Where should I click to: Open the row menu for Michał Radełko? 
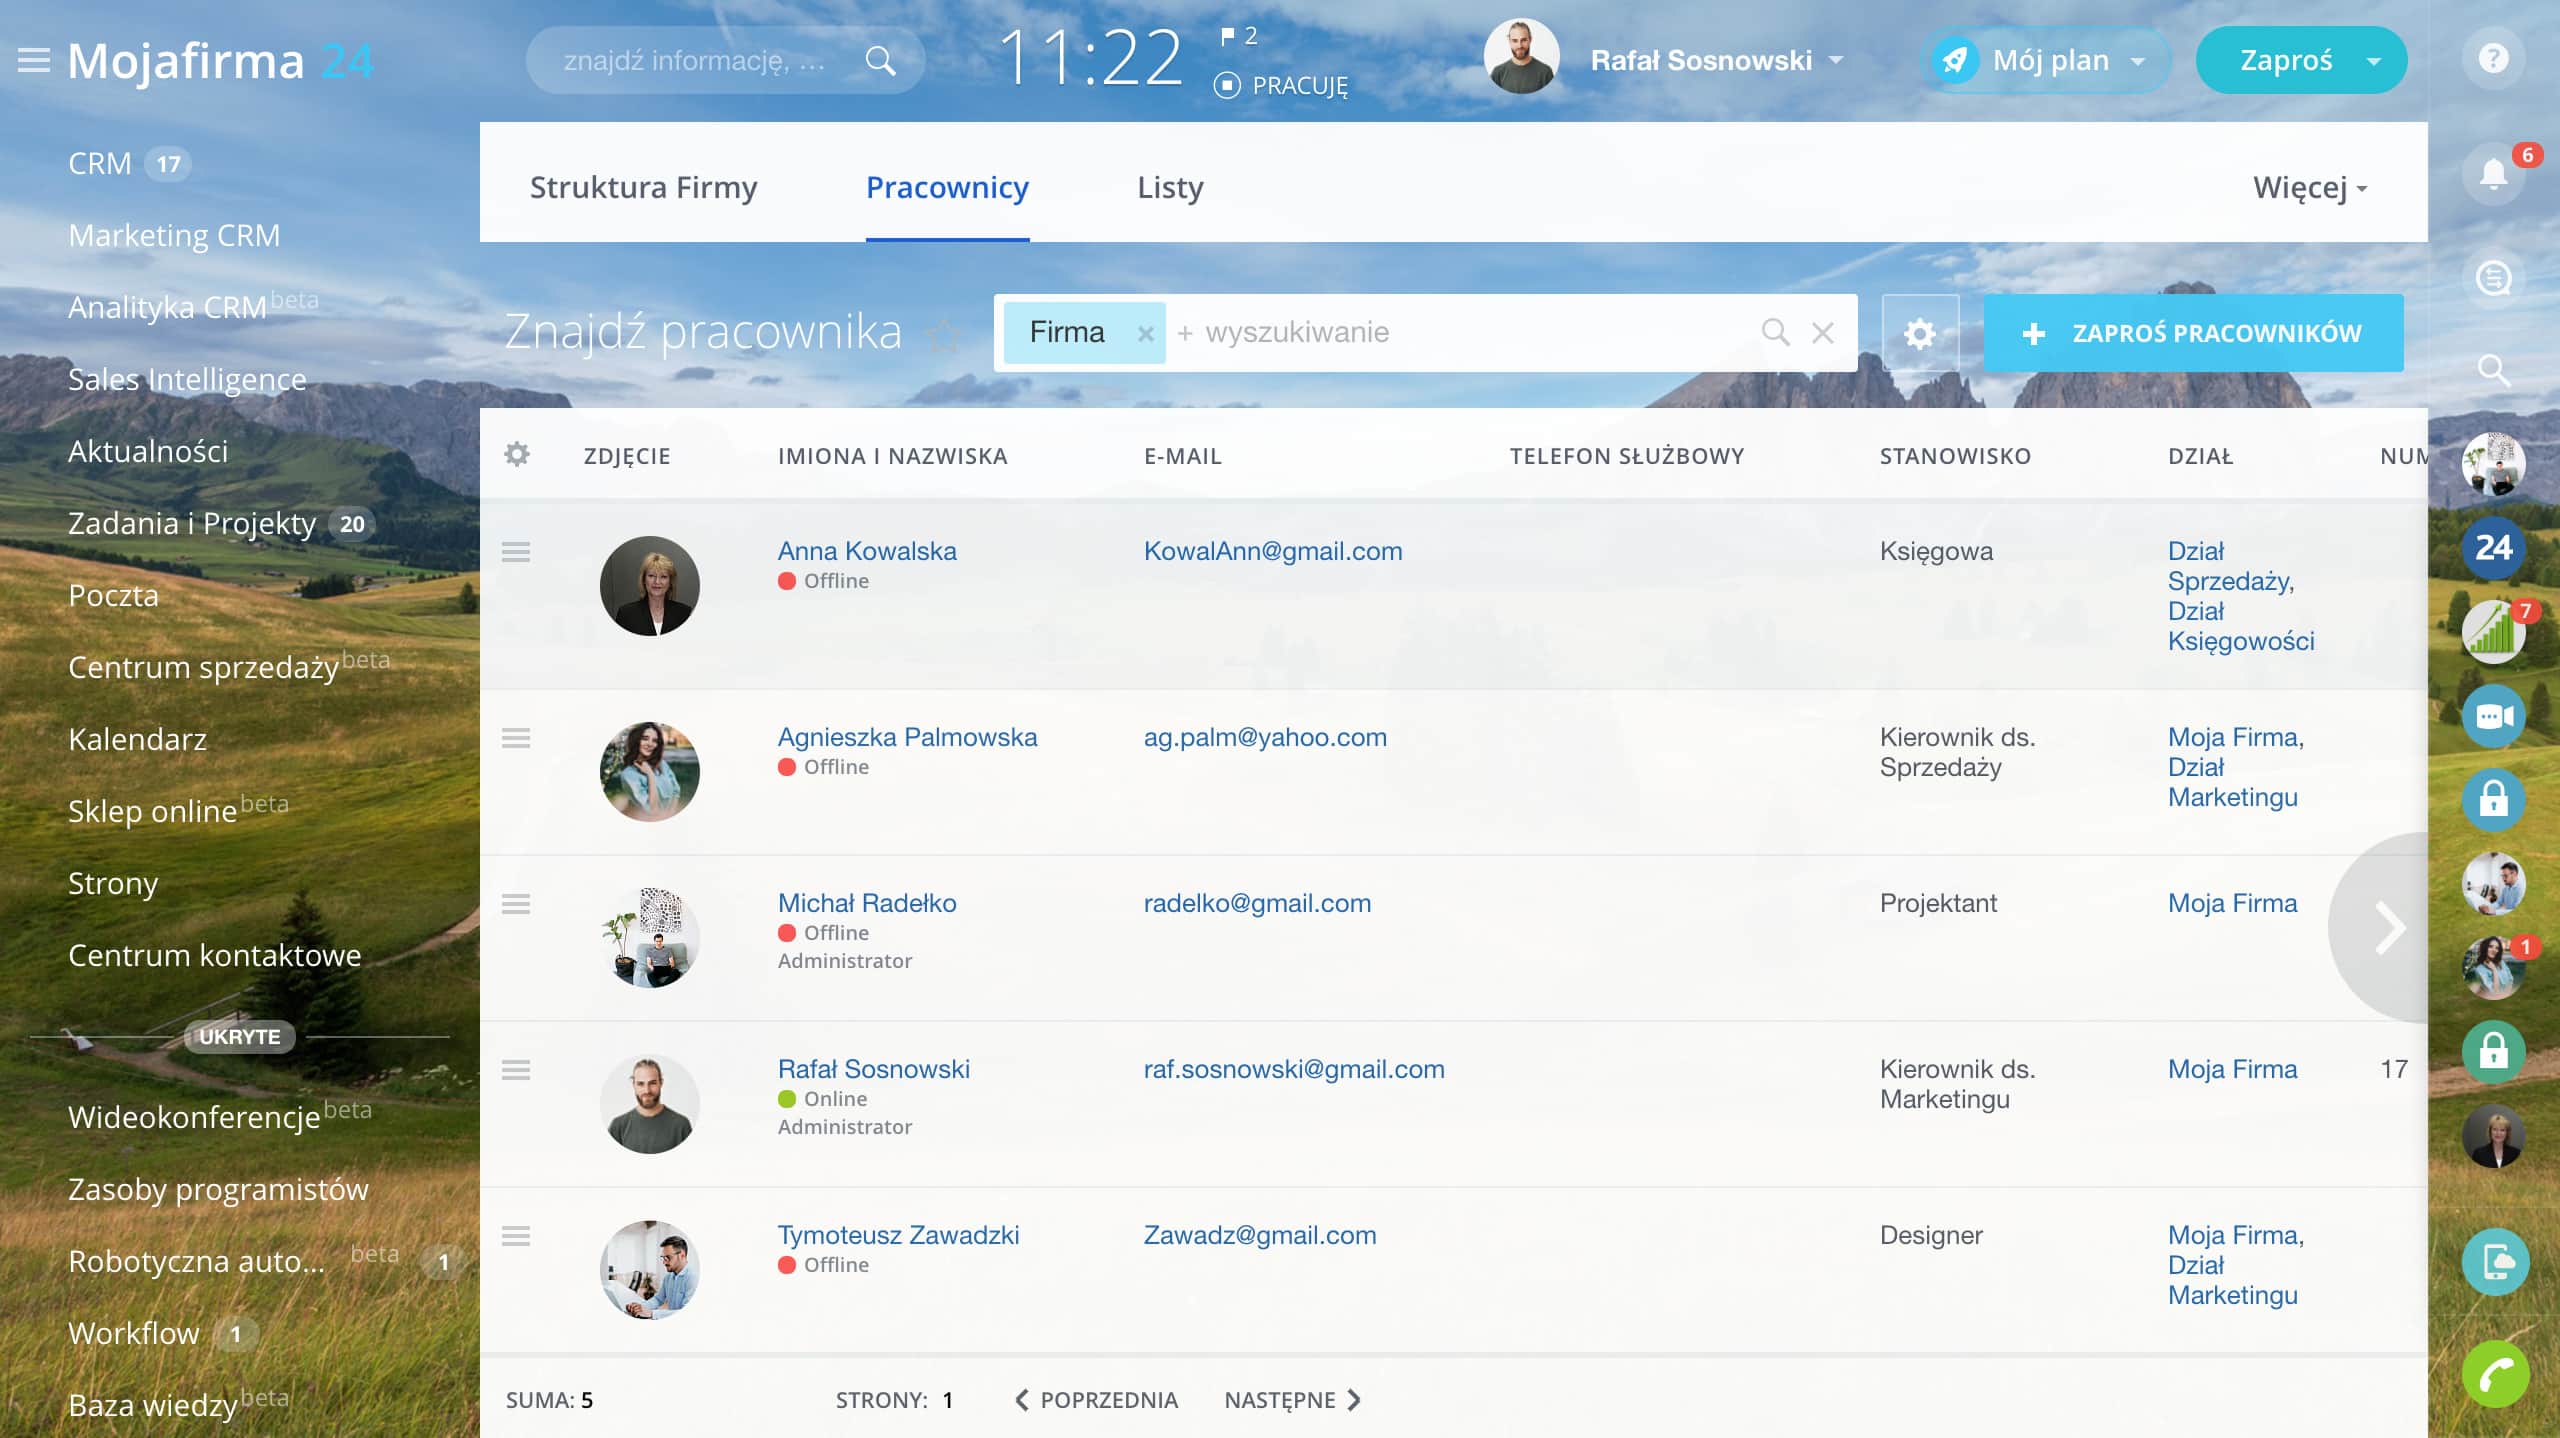point(516,904)
